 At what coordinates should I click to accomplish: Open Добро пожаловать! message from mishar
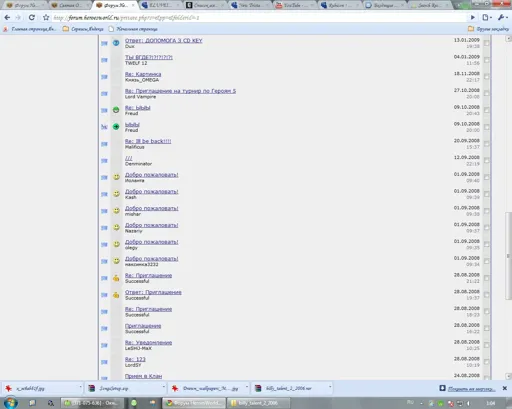(x=152, y=208)
